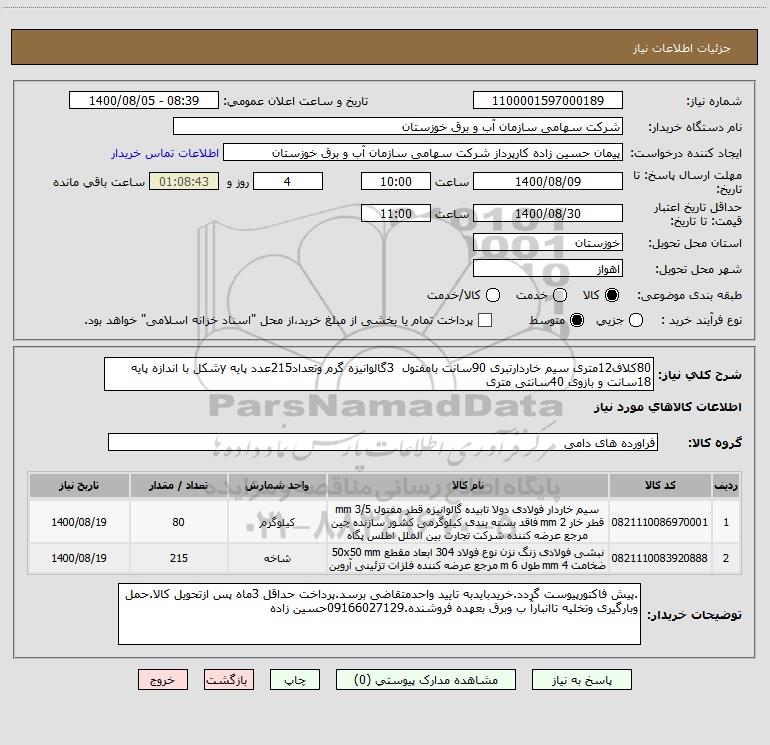
Task: Click the نبشی فولادی item name cell
Action: tap(468, 558)
